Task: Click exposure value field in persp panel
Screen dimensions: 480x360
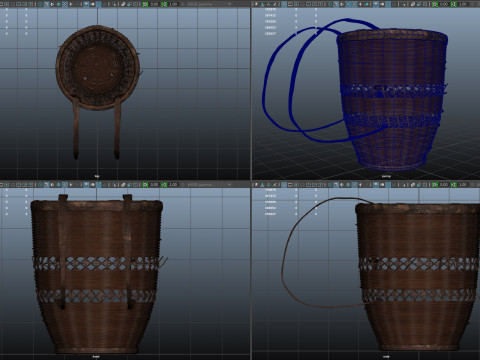Action: tap(444, 4)
